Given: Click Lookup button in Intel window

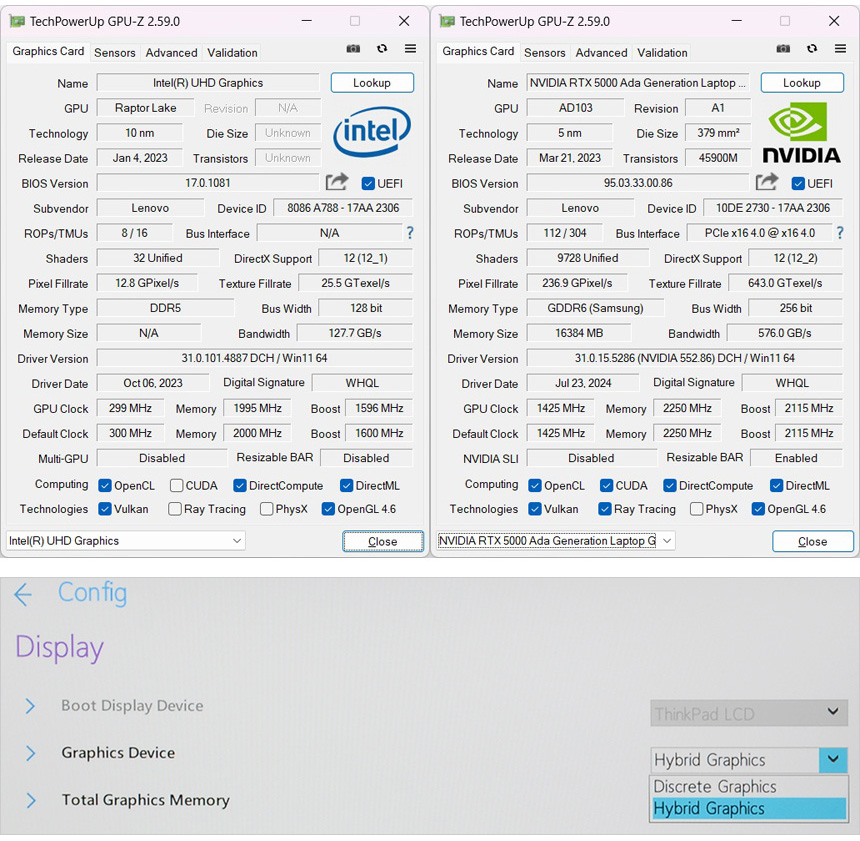Looking at the screenshot, I should coord(372,83).
